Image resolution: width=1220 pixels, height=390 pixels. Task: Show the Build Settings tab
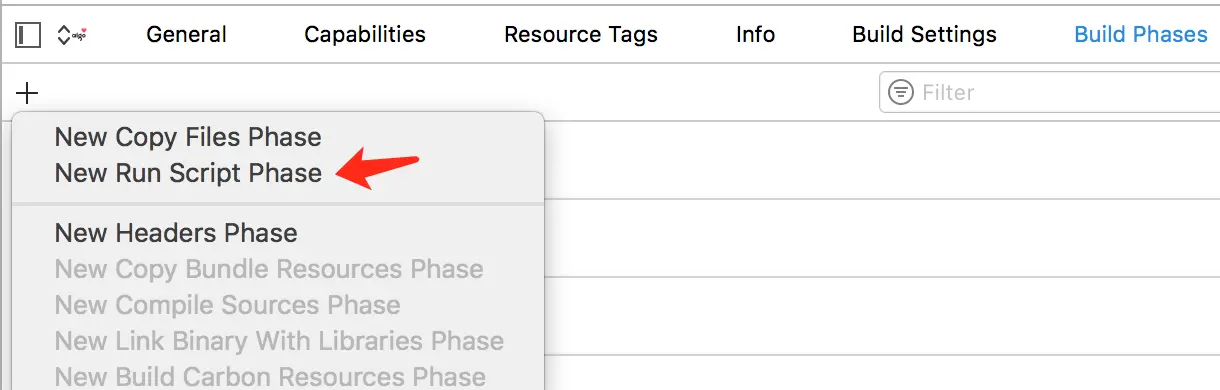[924, 35]
